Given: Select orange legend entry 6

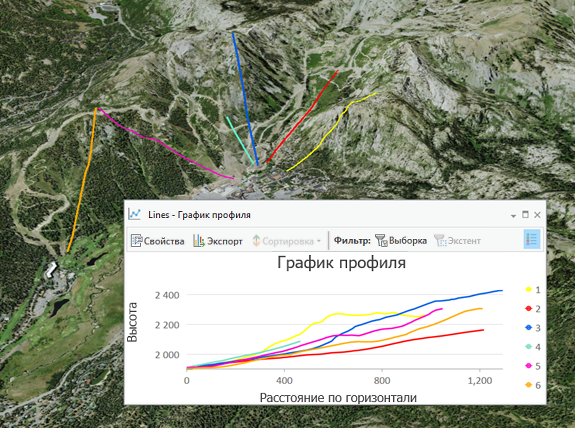Looking at the screenshot, I should tap(533, 385).
